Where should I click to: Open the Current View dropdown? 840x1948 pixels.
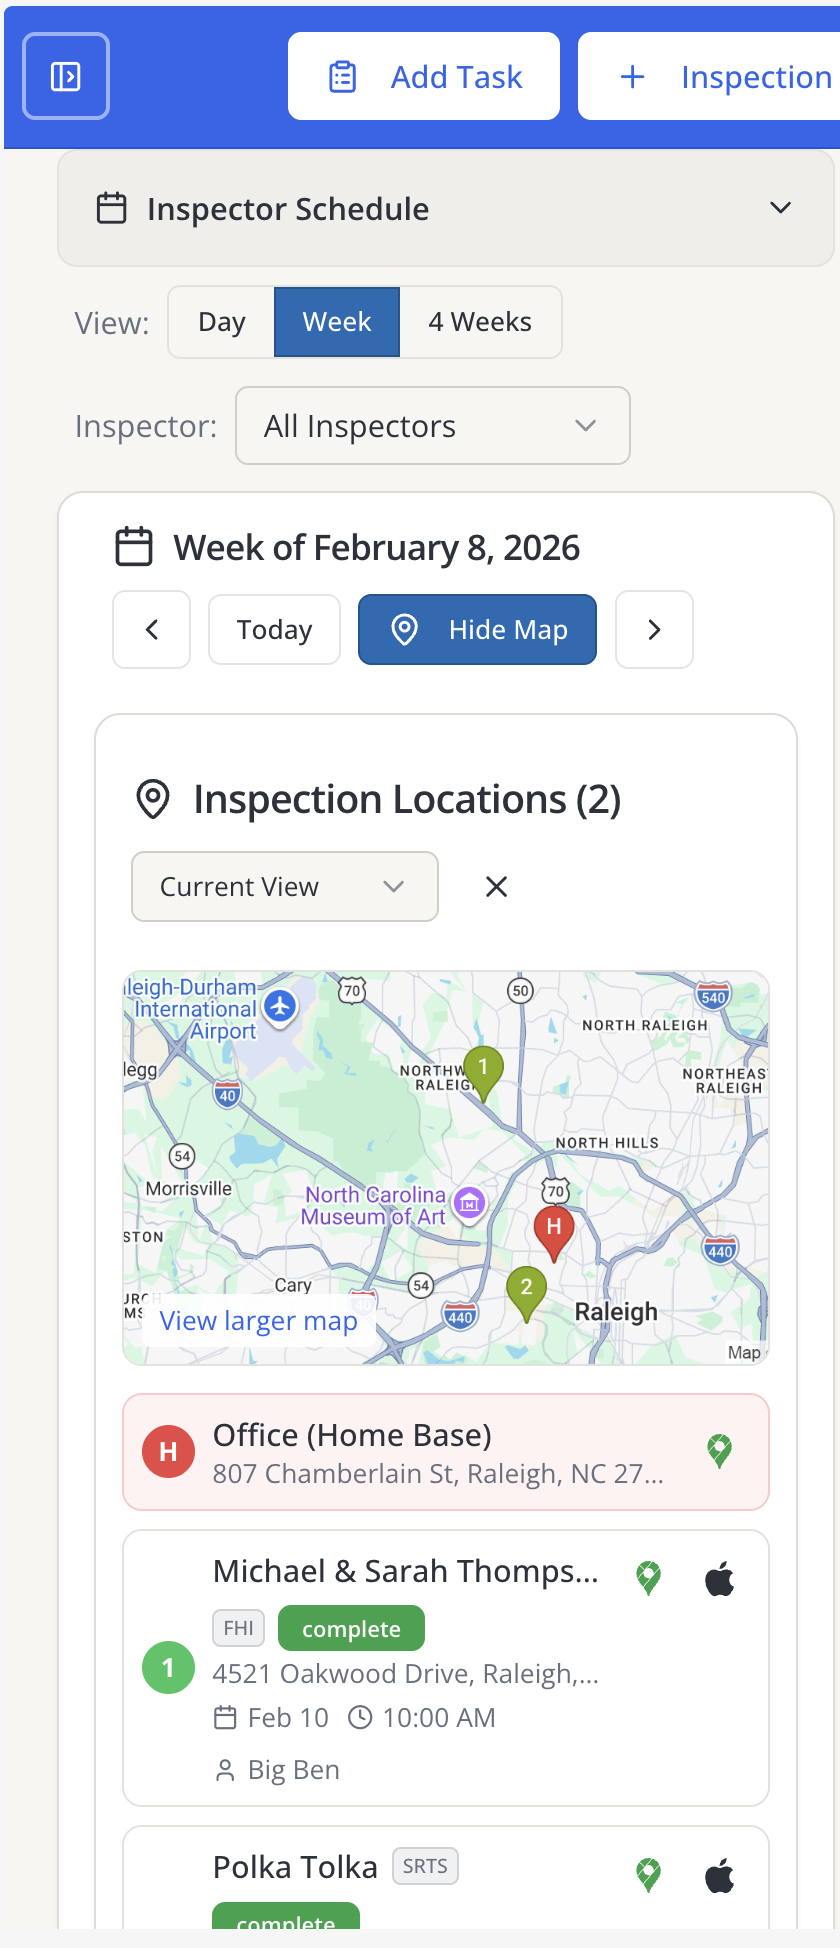coord(284,886)
